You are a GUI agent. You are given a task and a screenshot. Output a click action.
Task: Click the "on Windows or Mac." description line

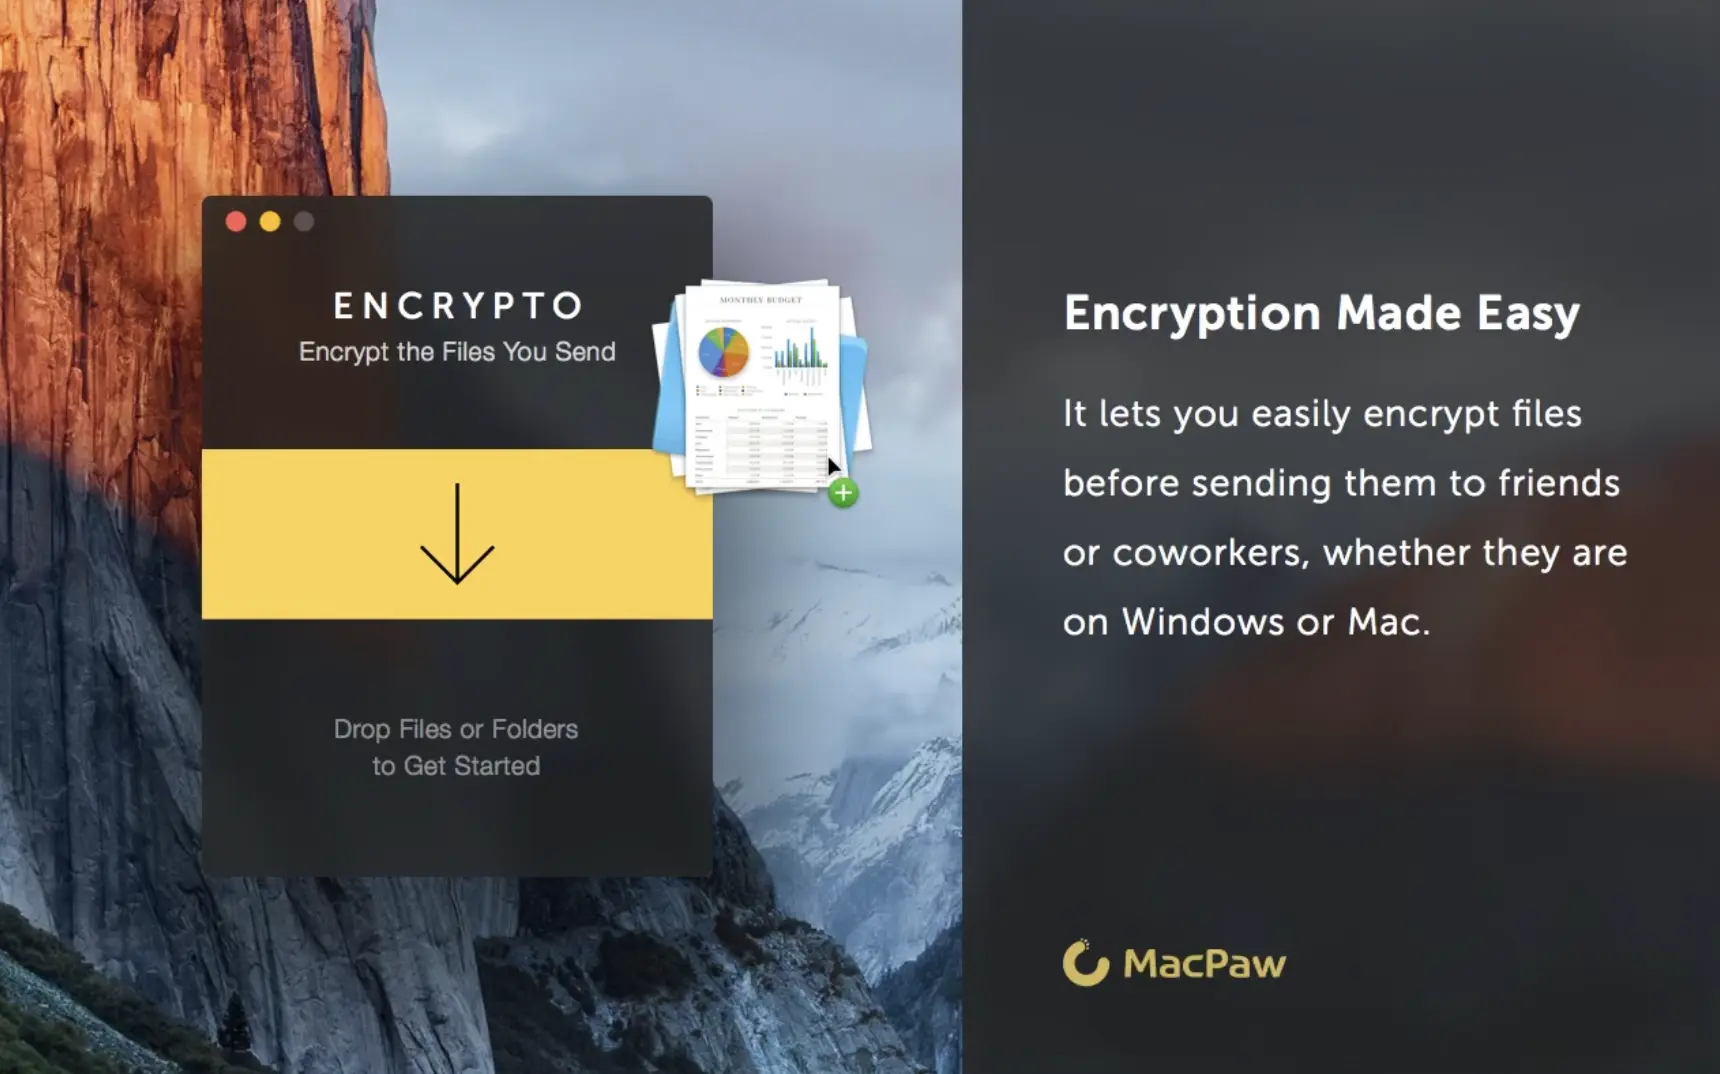1246,622
